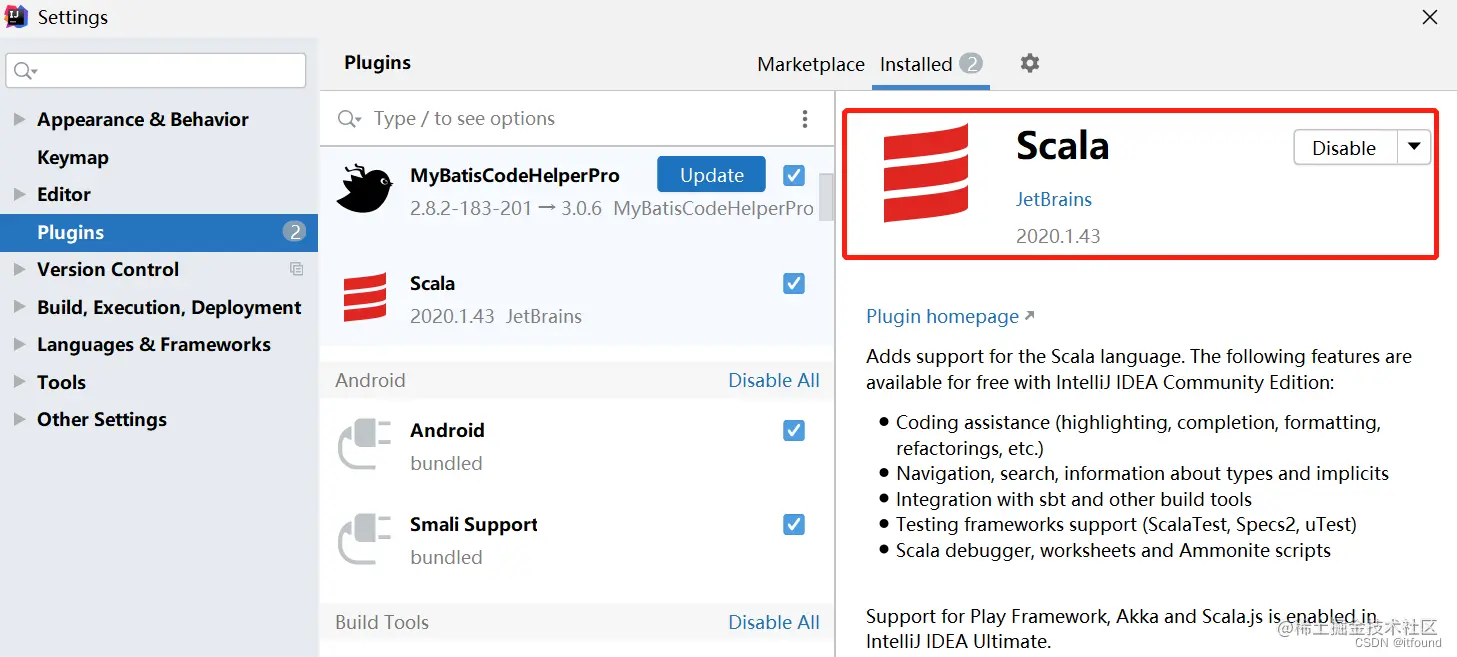The height and width of the screenshot is (657, 1457).
Task: Uncheck the Smali Support plugin checkbox
Action: (x=794, y=524)
